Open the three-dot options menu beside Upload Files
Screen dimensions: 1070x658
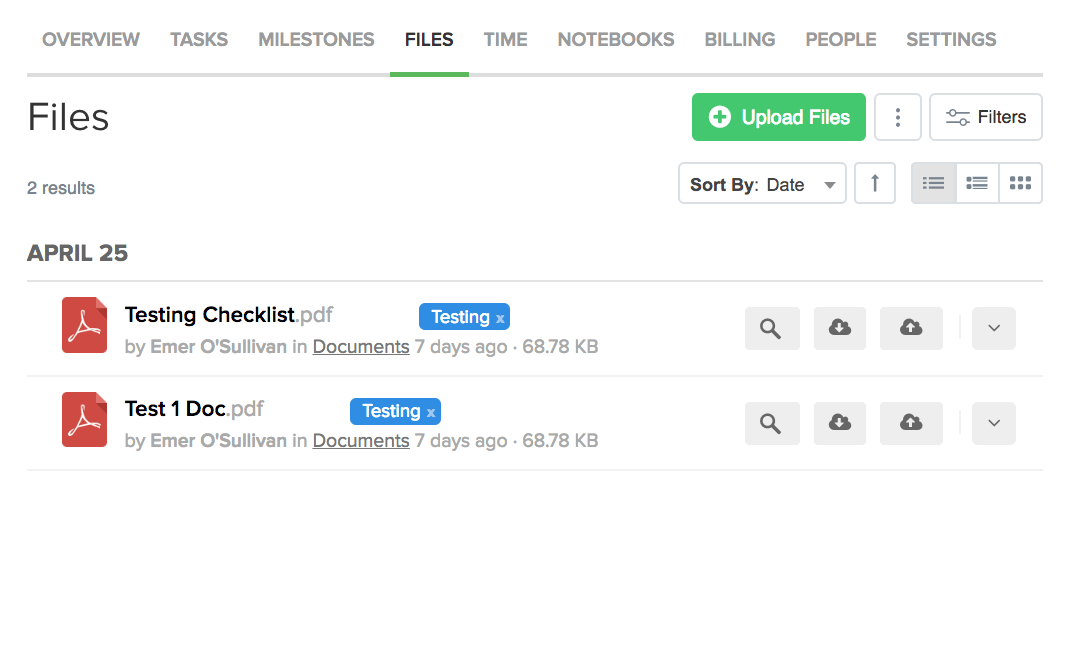tap(897, 117)
